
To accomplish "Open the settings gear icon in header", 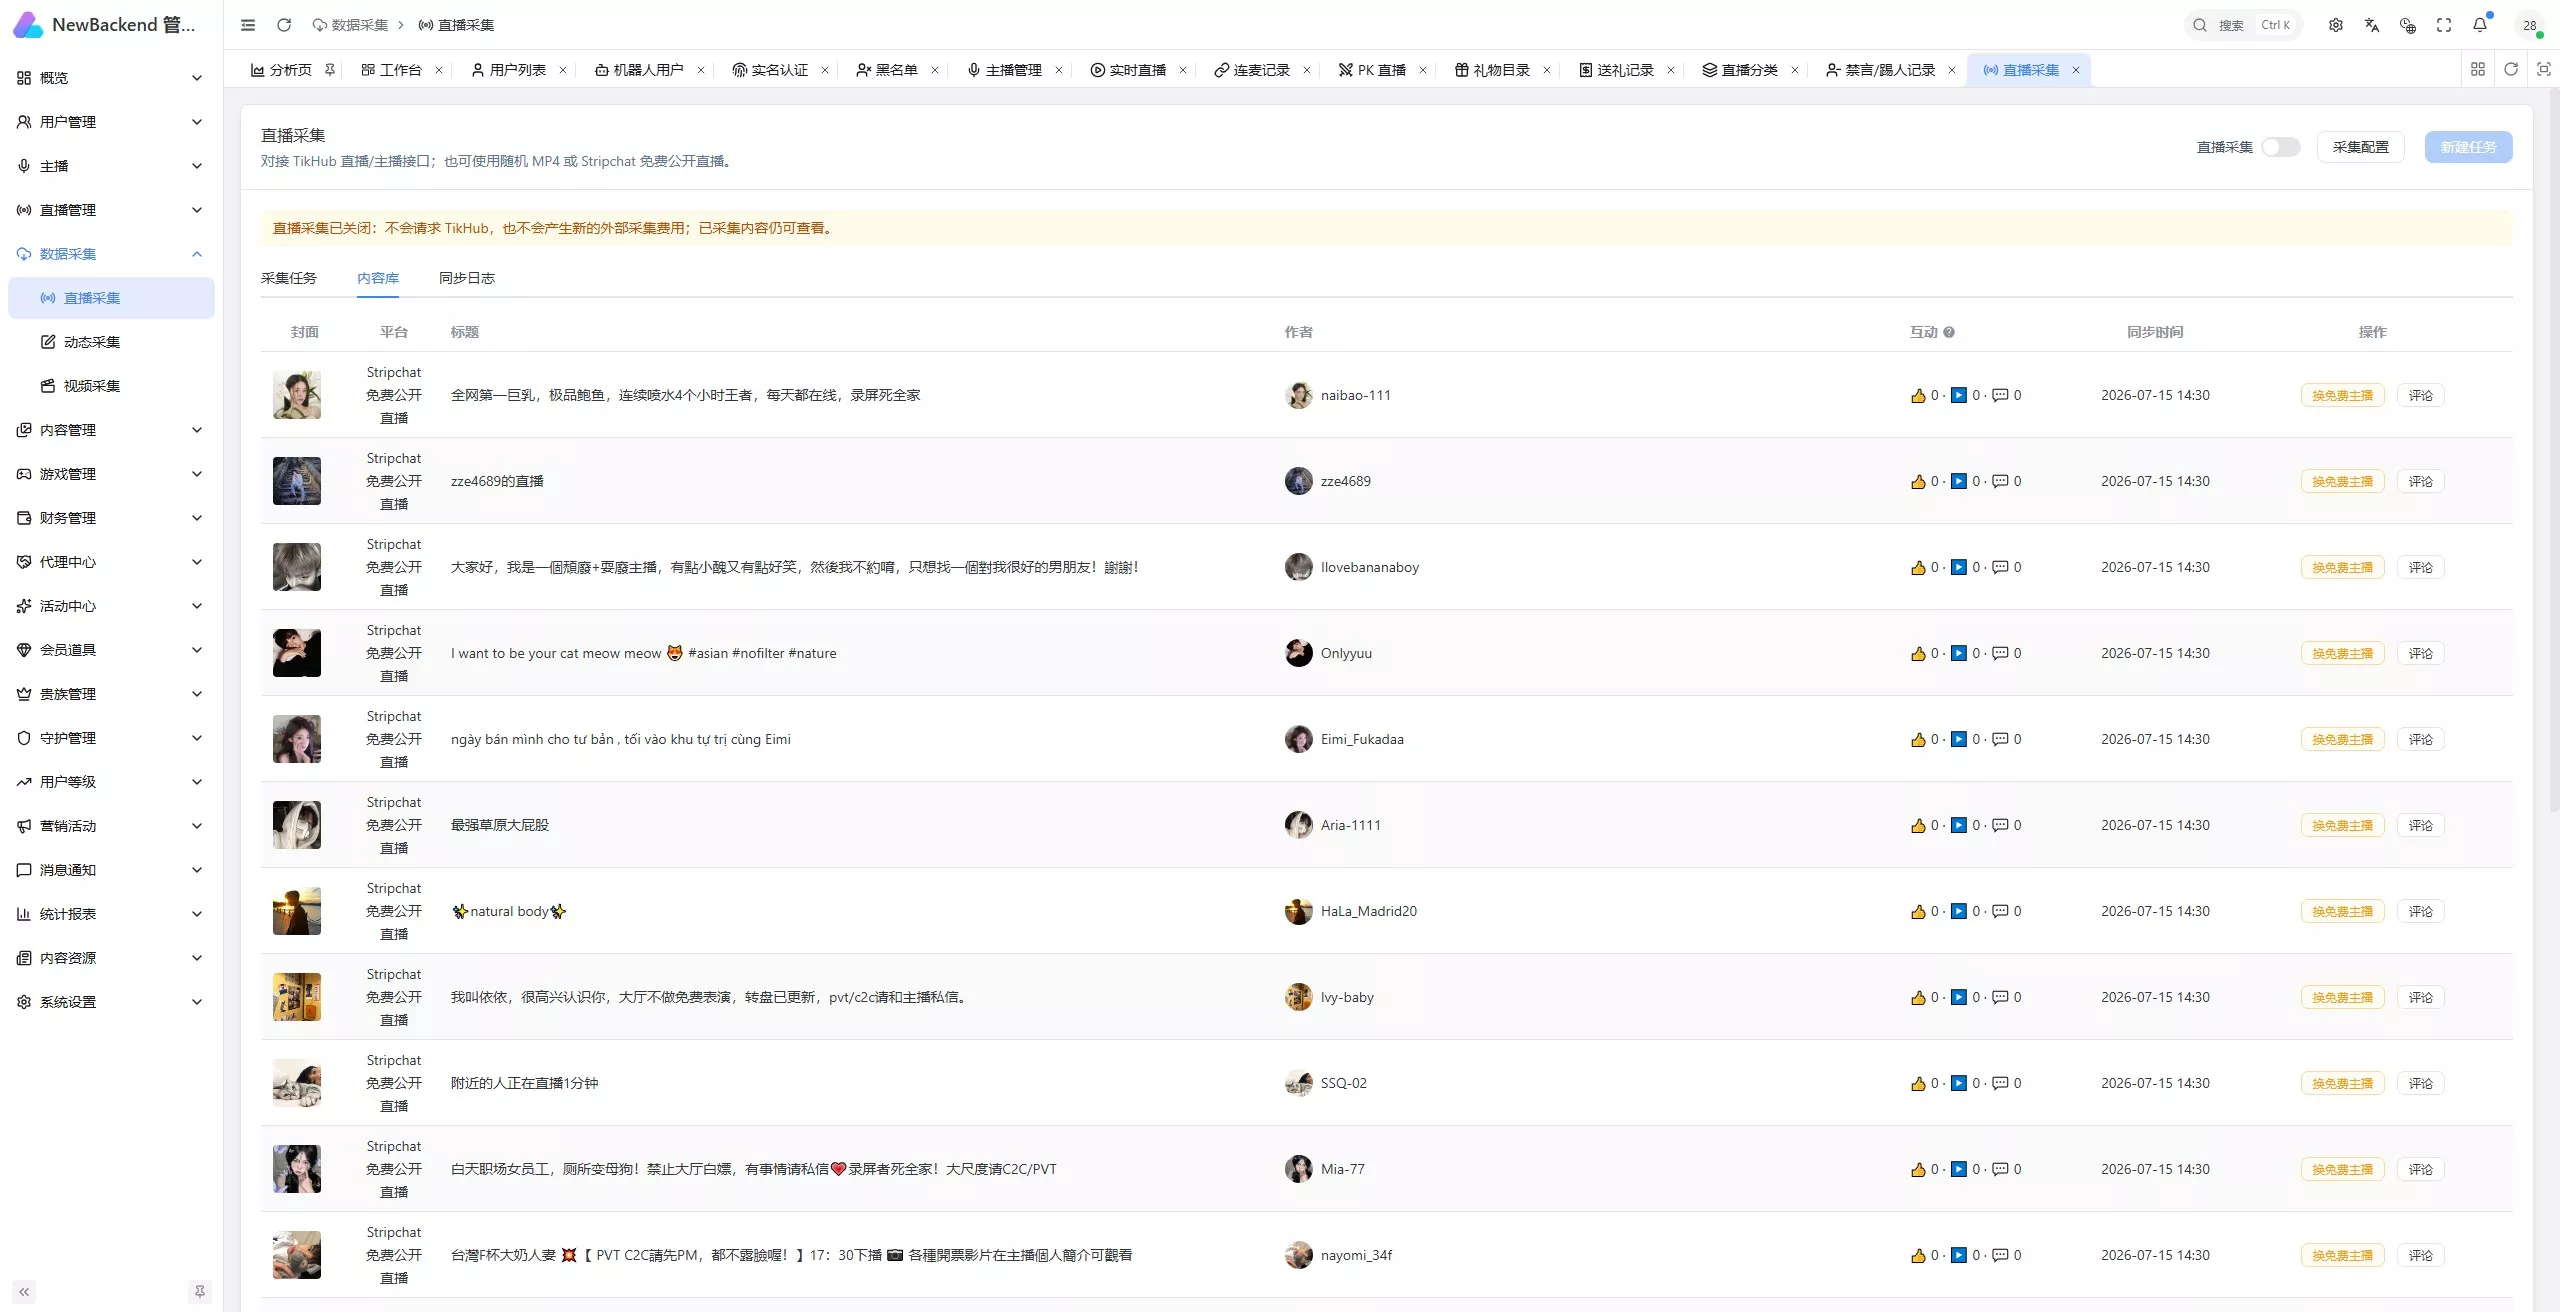I will (2335, 25).
